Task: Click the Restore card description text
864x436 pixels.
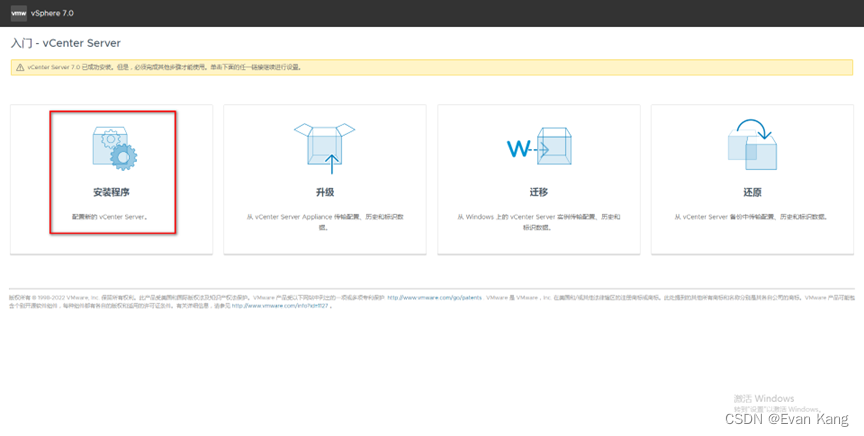Action: (751, 216)
